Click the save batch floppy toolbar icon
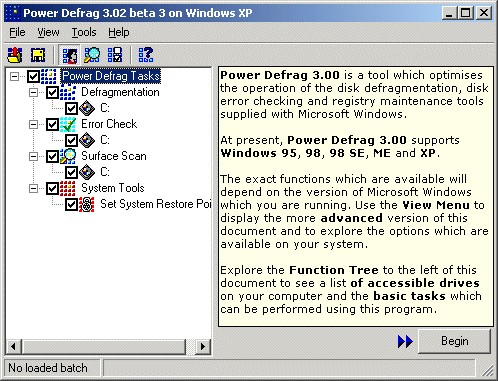The image size is (498, 381). pyautogui.click(x=38, y=55)
